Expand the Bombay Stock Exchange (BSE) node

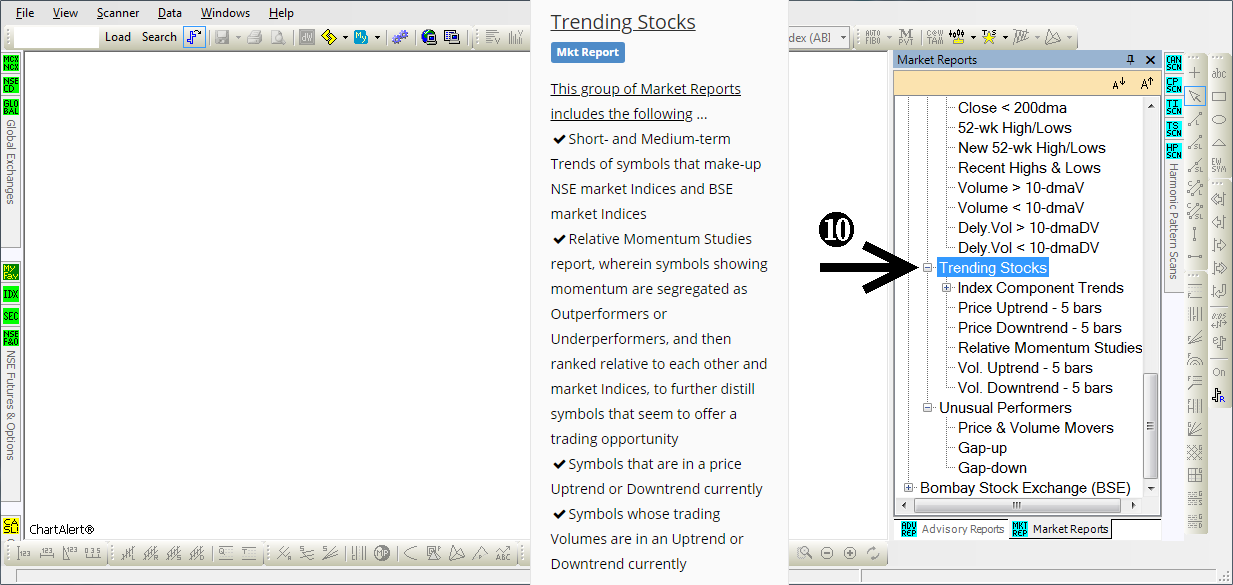[x=909, y=488]
